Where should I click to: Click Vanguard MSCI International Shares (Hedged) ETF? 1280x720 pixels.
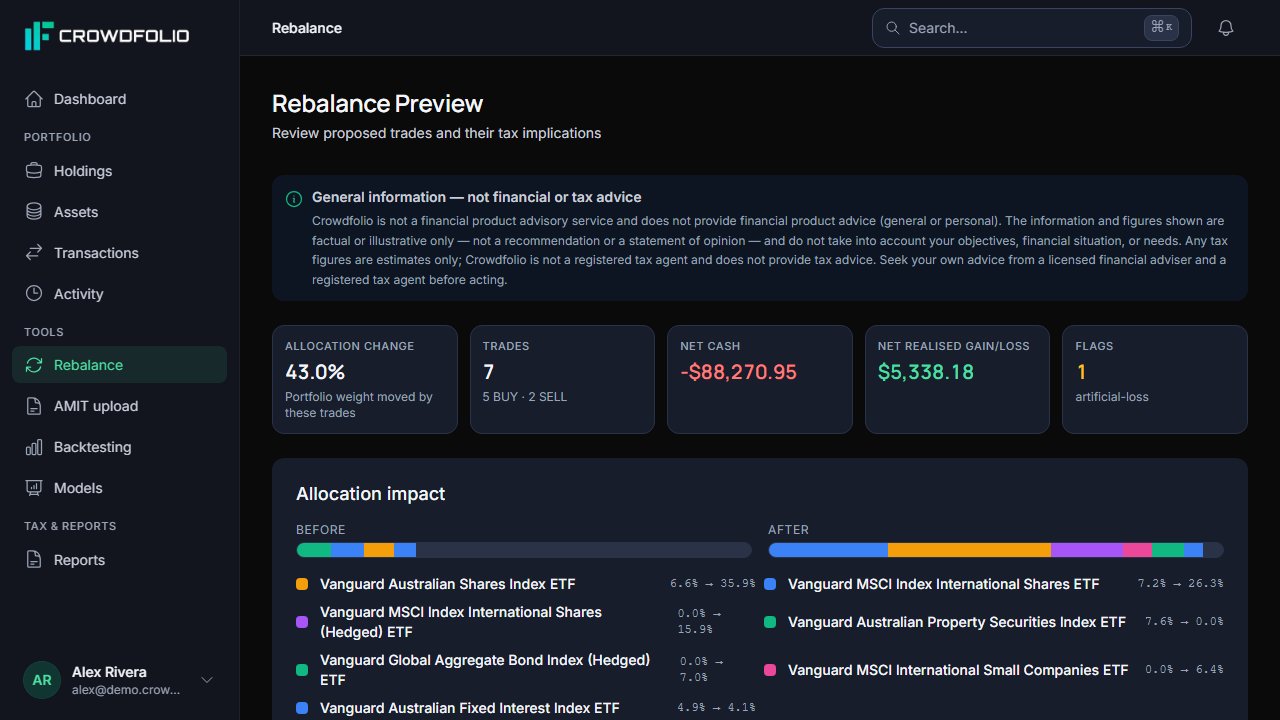pyautogui.click(x=461, y=622)
